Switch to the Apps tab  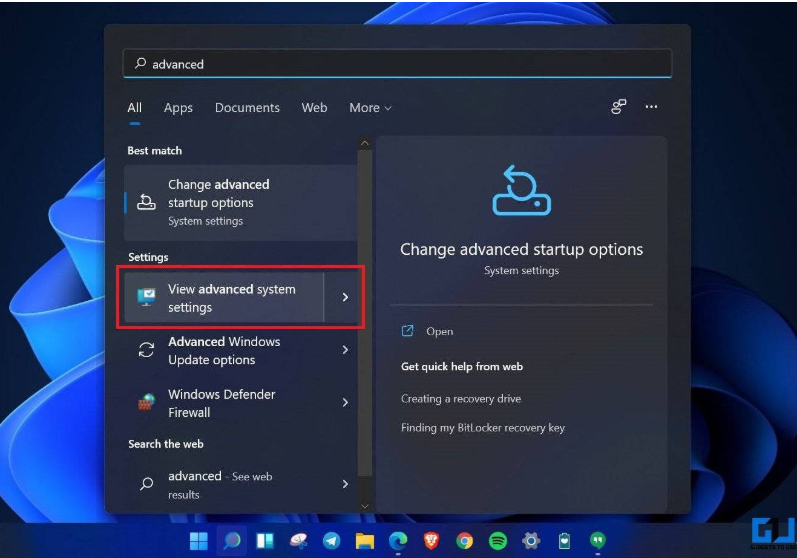point(178,108)
